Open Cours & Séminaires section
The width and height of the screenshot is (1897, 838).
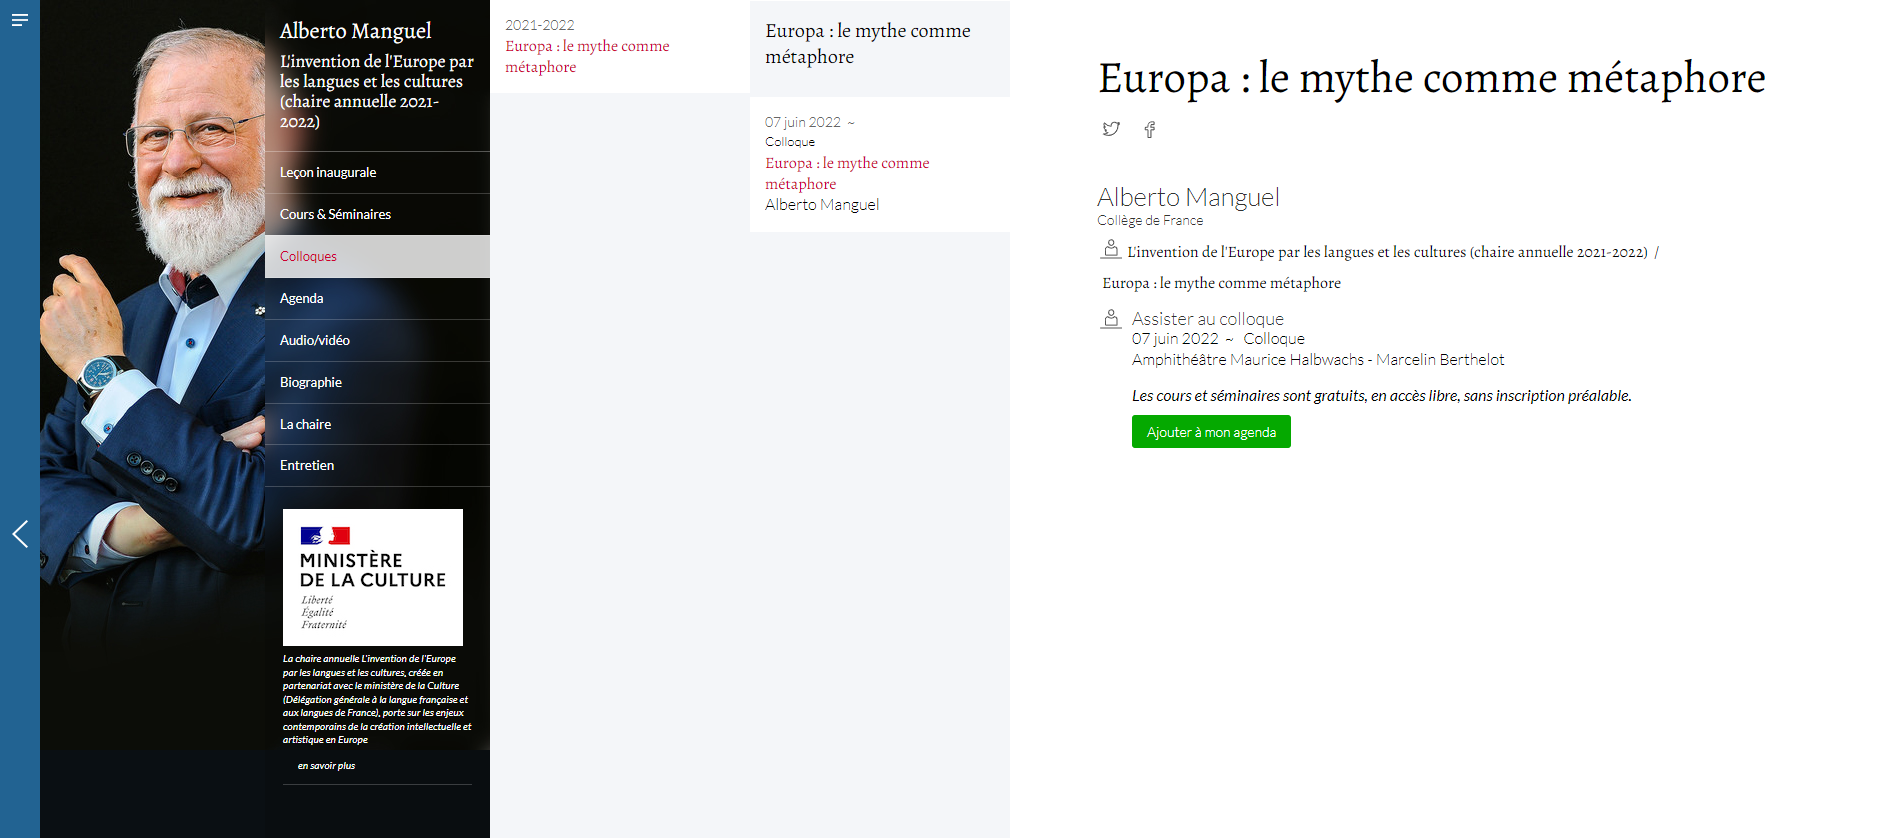378,214
